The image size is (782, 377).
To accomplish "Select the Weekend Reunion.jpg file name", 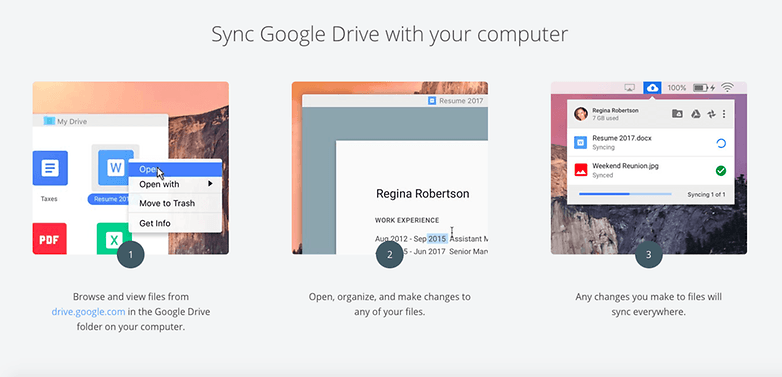I will [x=625, y=166].
